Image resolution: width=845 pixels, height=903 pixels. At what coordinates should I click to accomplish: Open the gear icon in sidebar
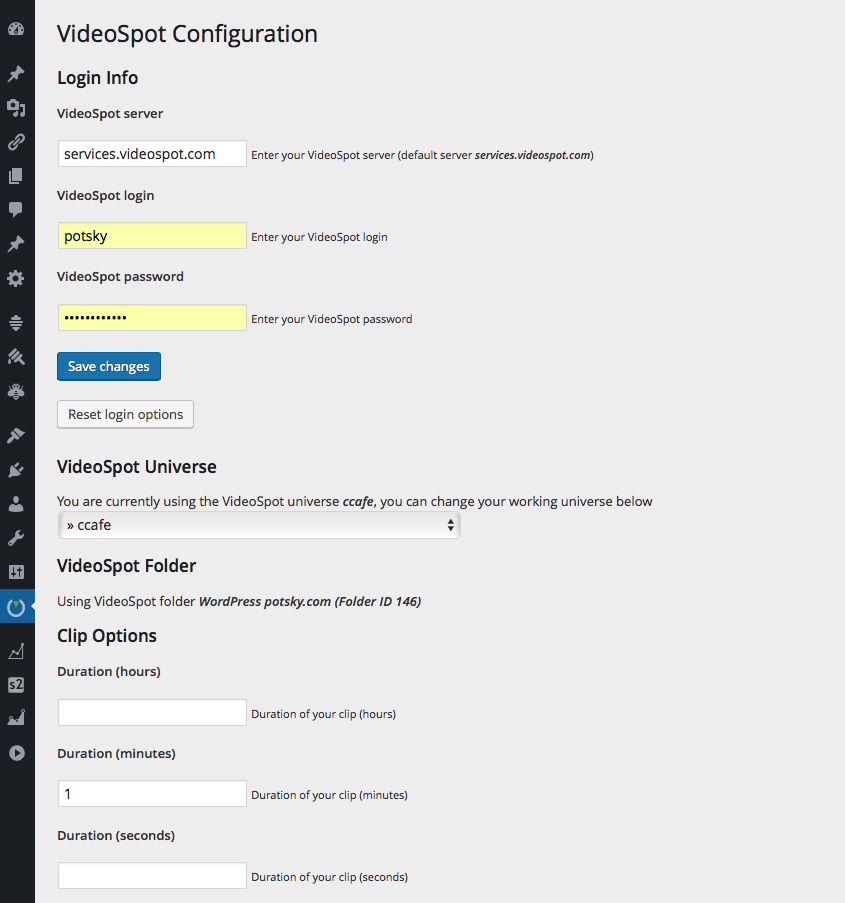16,279
